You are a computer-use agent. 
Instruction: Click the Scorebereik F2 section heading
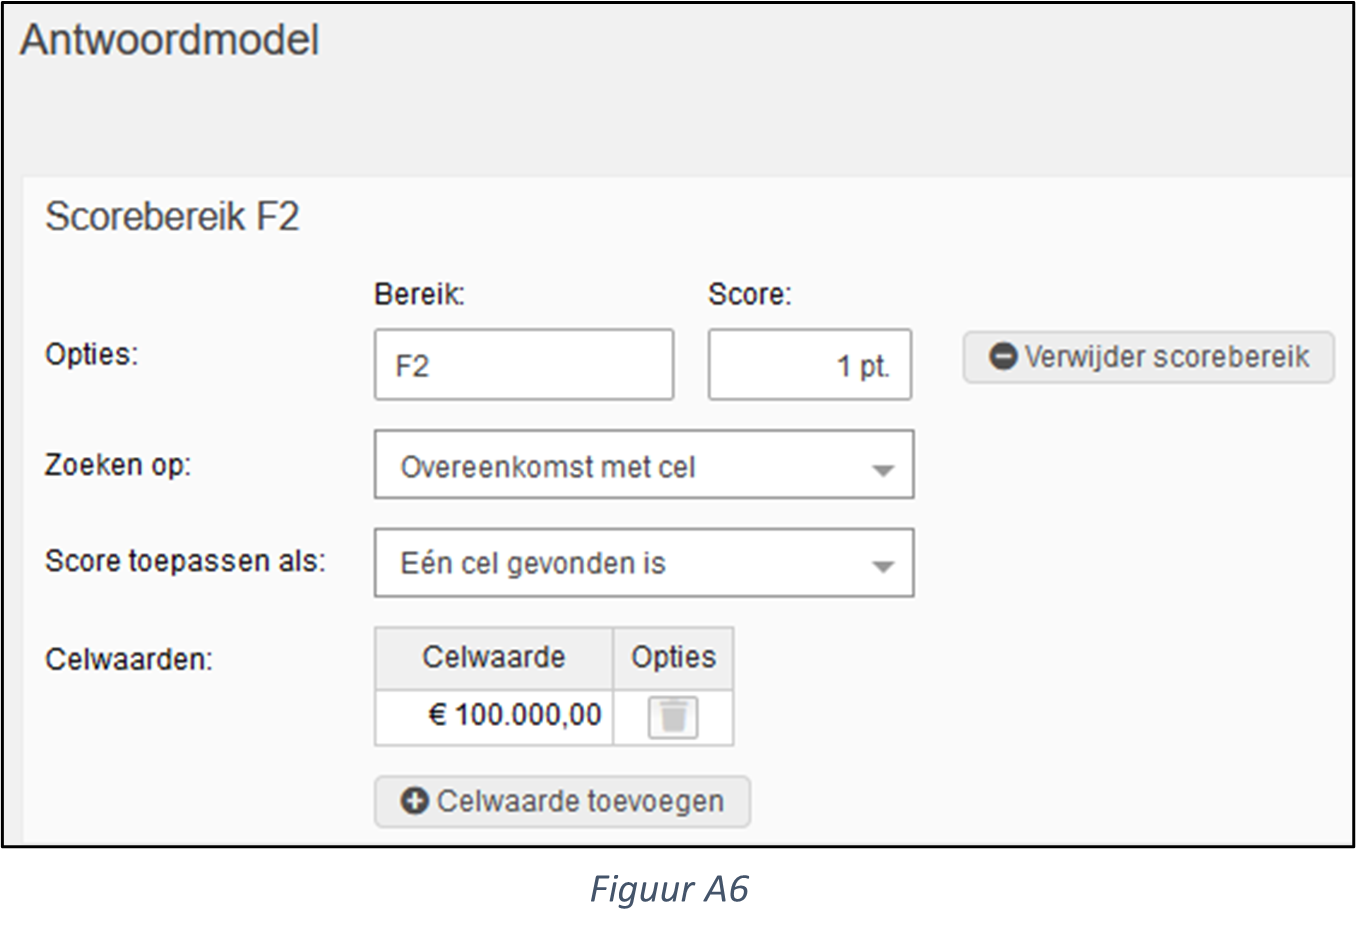pos(172,217)
